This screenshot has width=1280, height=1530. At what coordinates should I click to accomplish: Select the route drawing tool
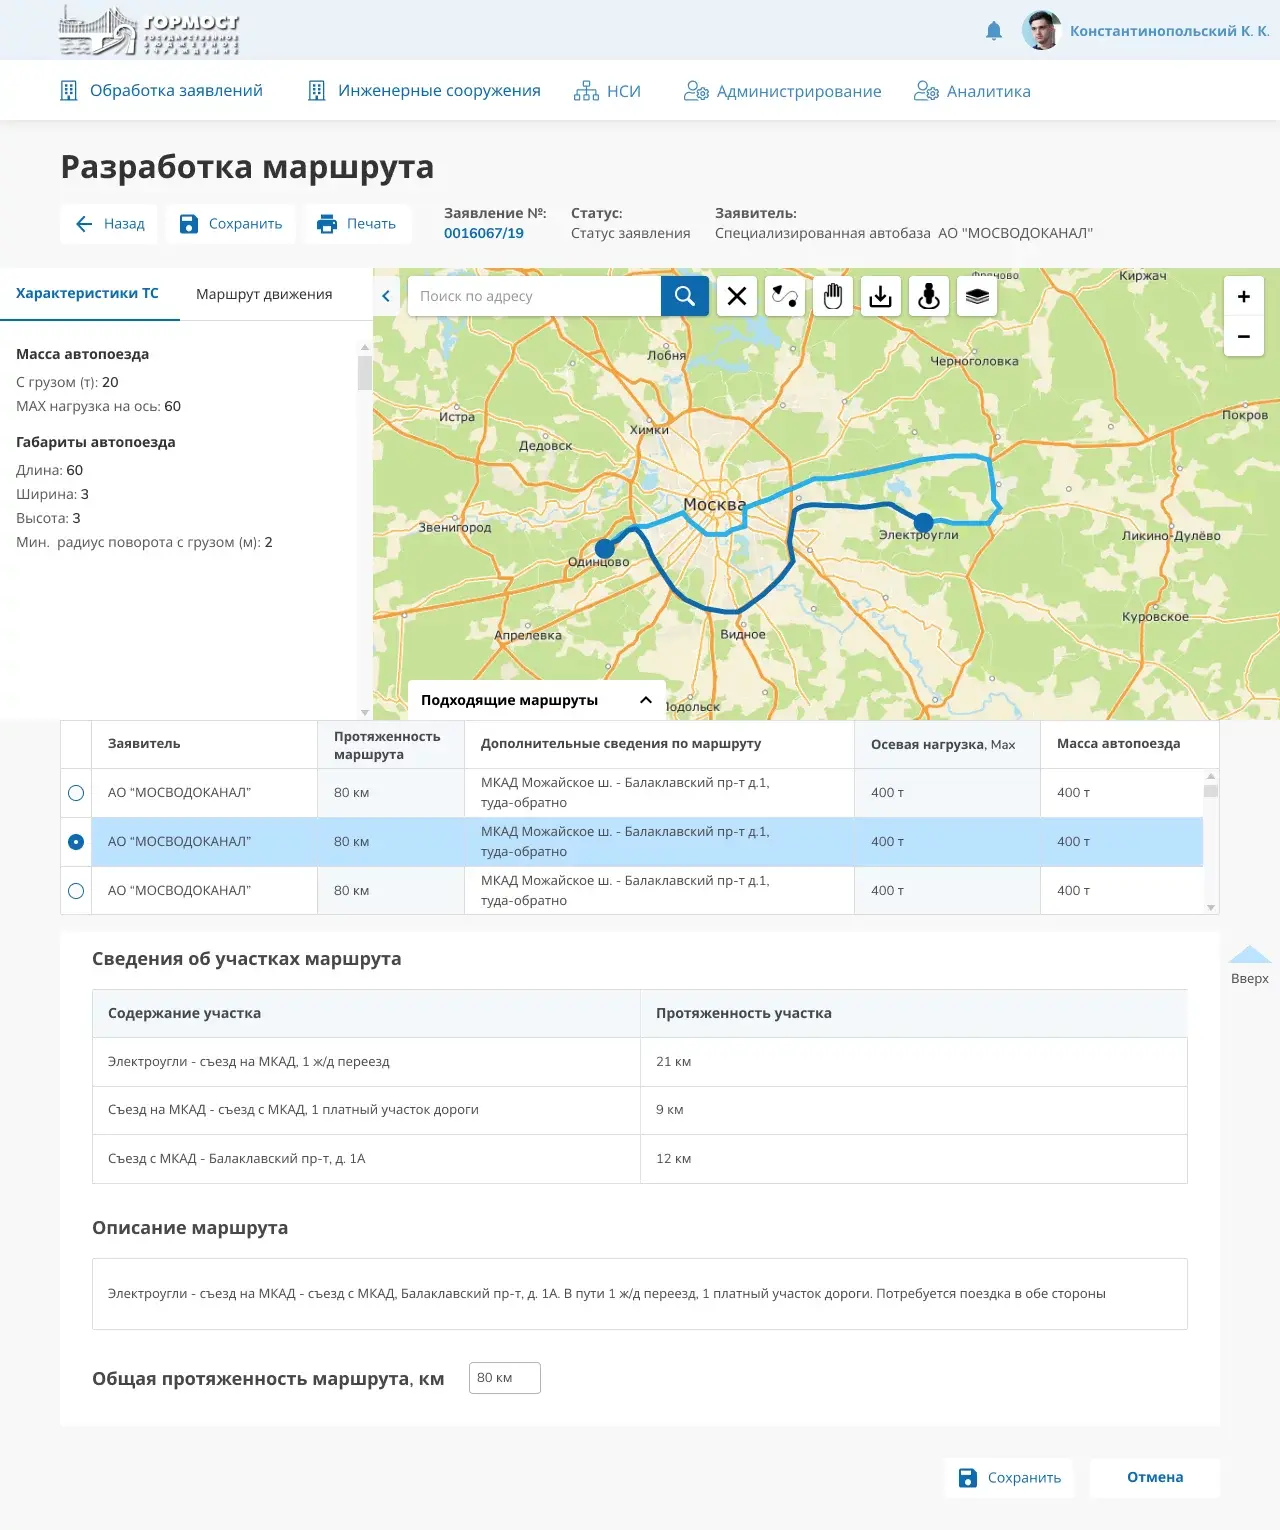(785, 296)
